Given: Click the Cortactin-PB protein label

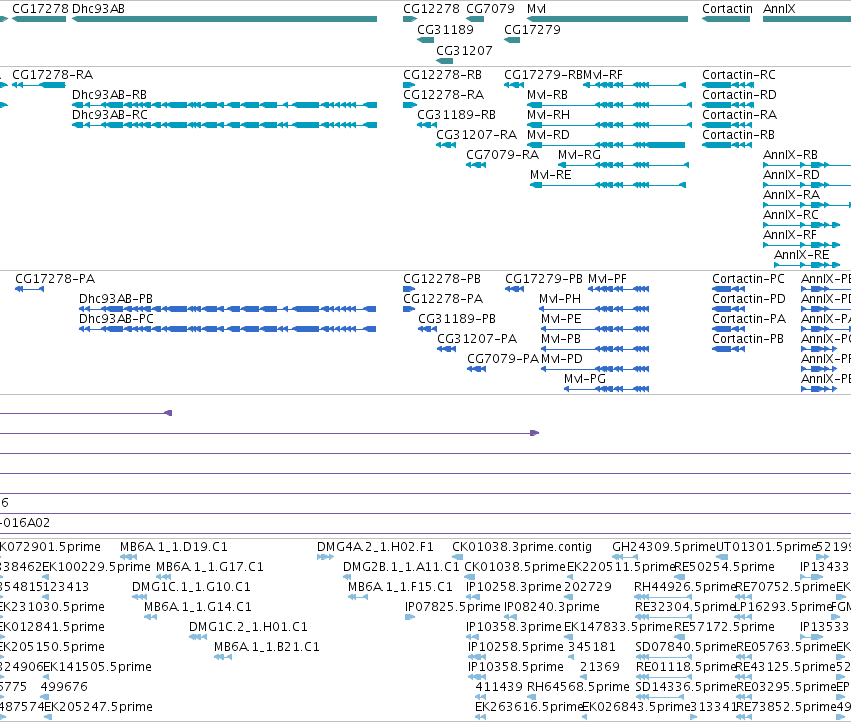Looking at the screenshot, I should click(x=748, y=339).
